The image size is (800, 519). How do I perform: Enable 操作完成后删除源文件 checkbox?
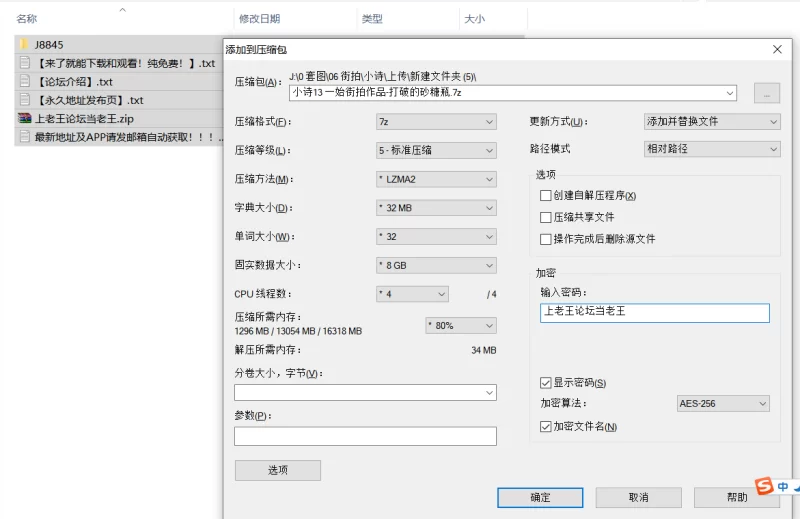545,239
